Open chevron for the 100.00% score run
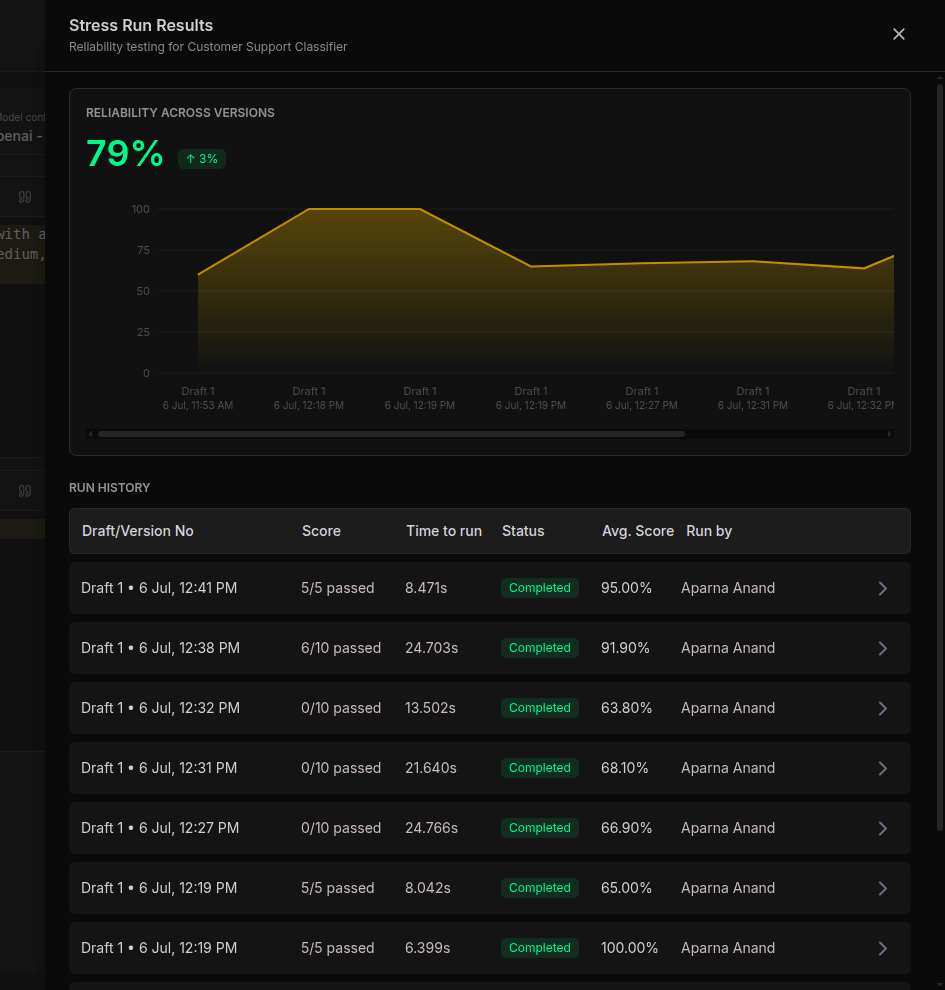This screenshot has width=945, height=990. [x=883, y=948]
